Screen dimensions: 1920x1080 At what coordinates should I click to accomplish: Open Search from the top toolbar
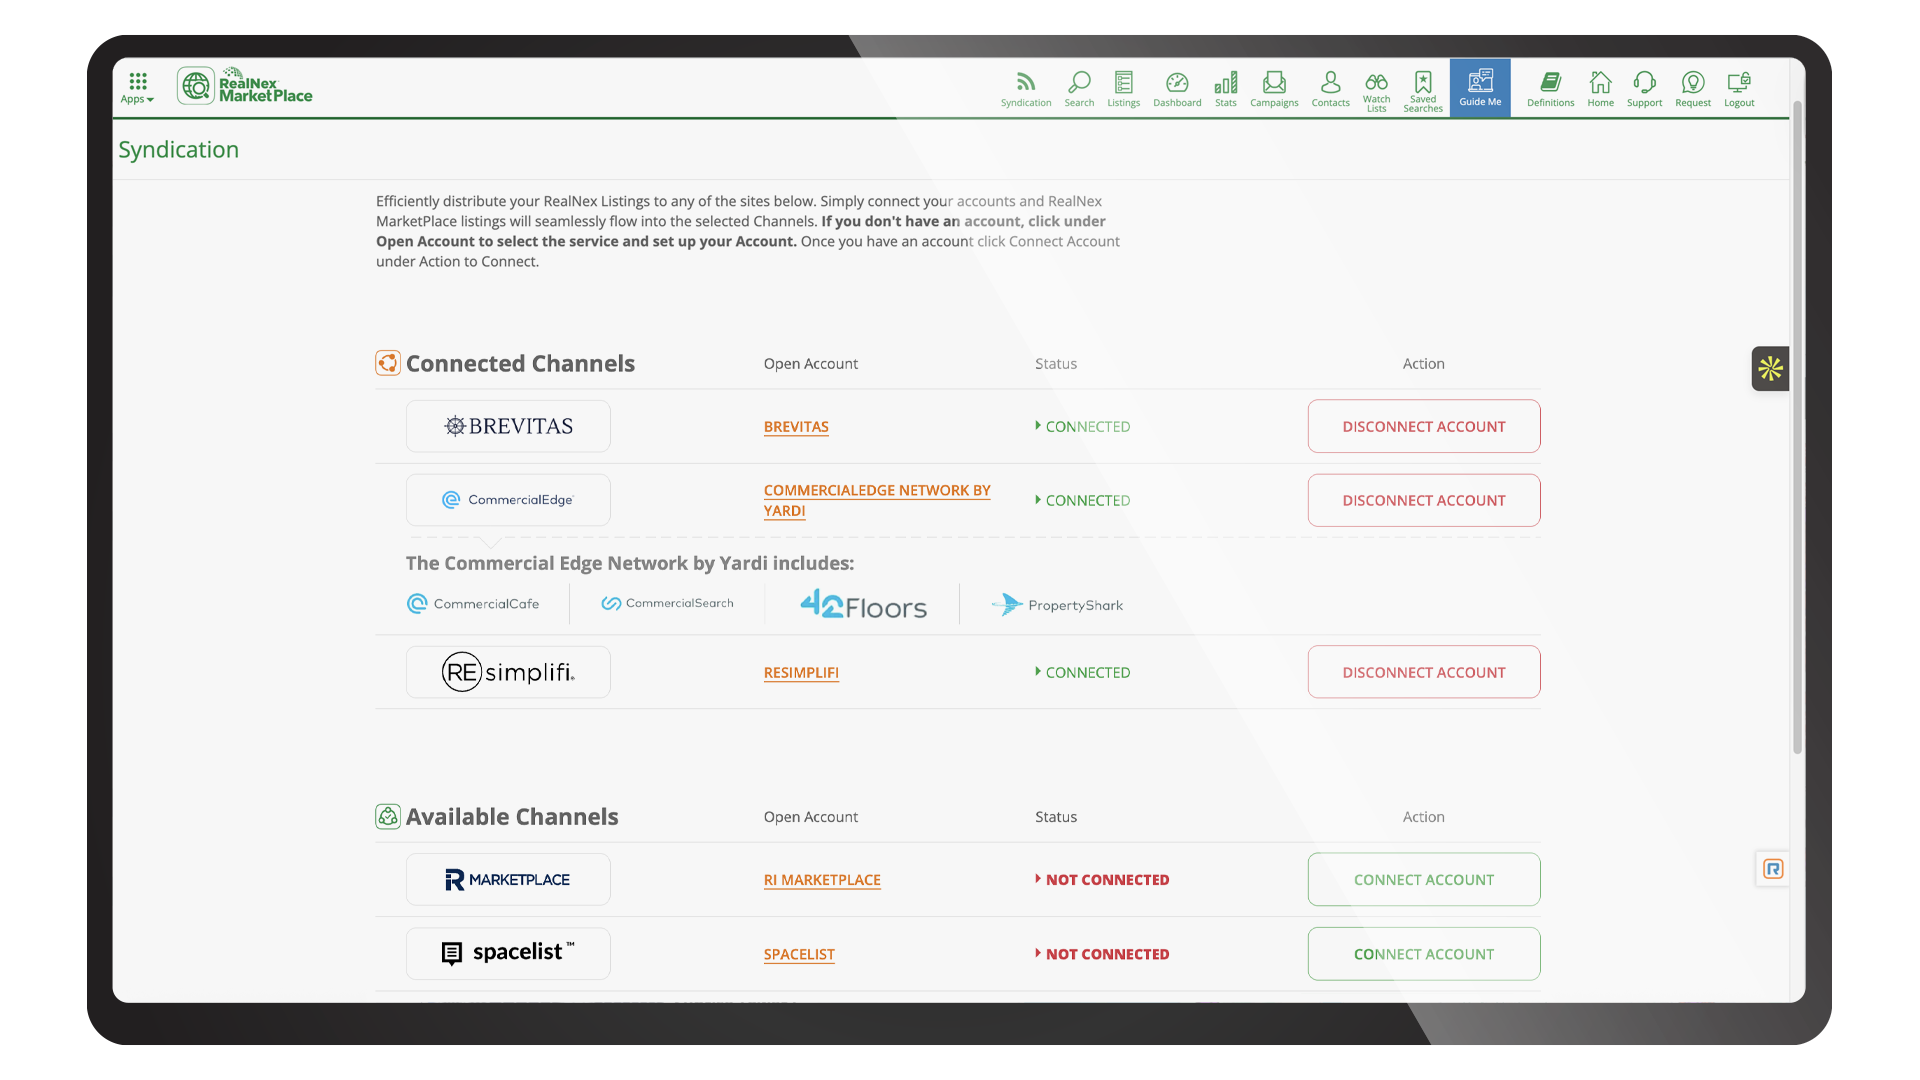point(1079,89)
